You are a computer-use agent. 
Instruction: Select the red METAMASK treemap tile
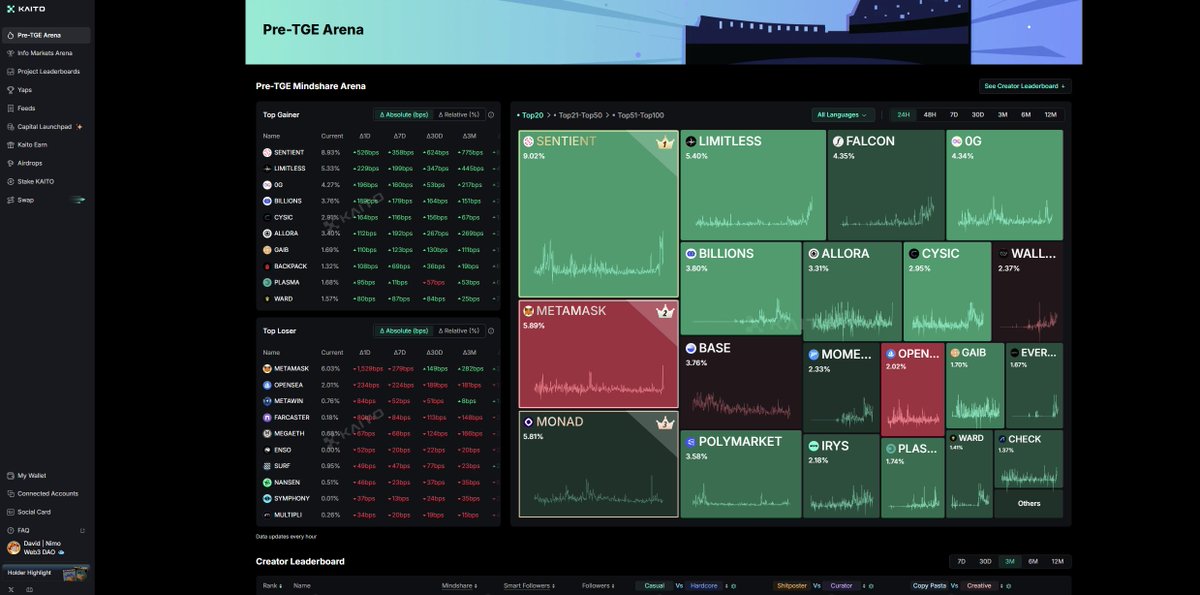click(x=598, y=354)
